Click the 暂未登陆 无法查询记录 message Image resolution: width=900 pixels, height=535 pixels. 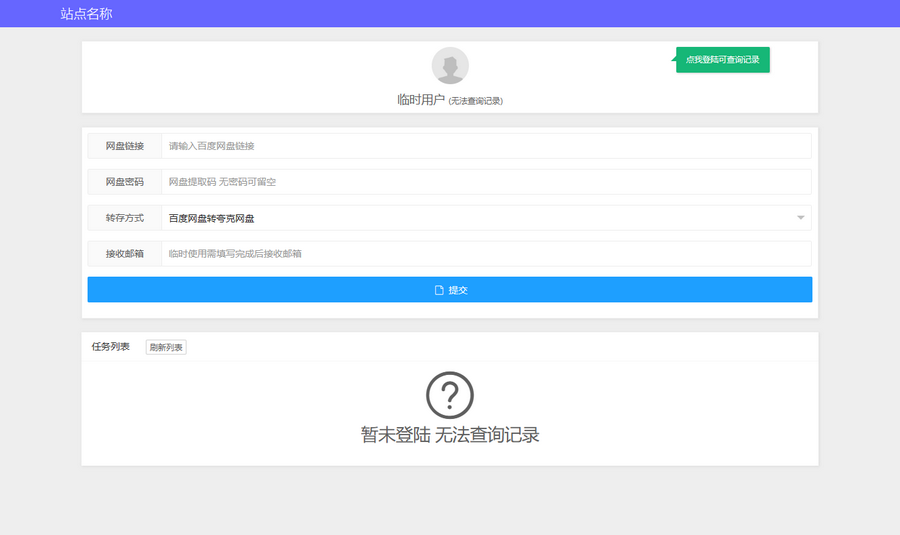click(450, 435)
